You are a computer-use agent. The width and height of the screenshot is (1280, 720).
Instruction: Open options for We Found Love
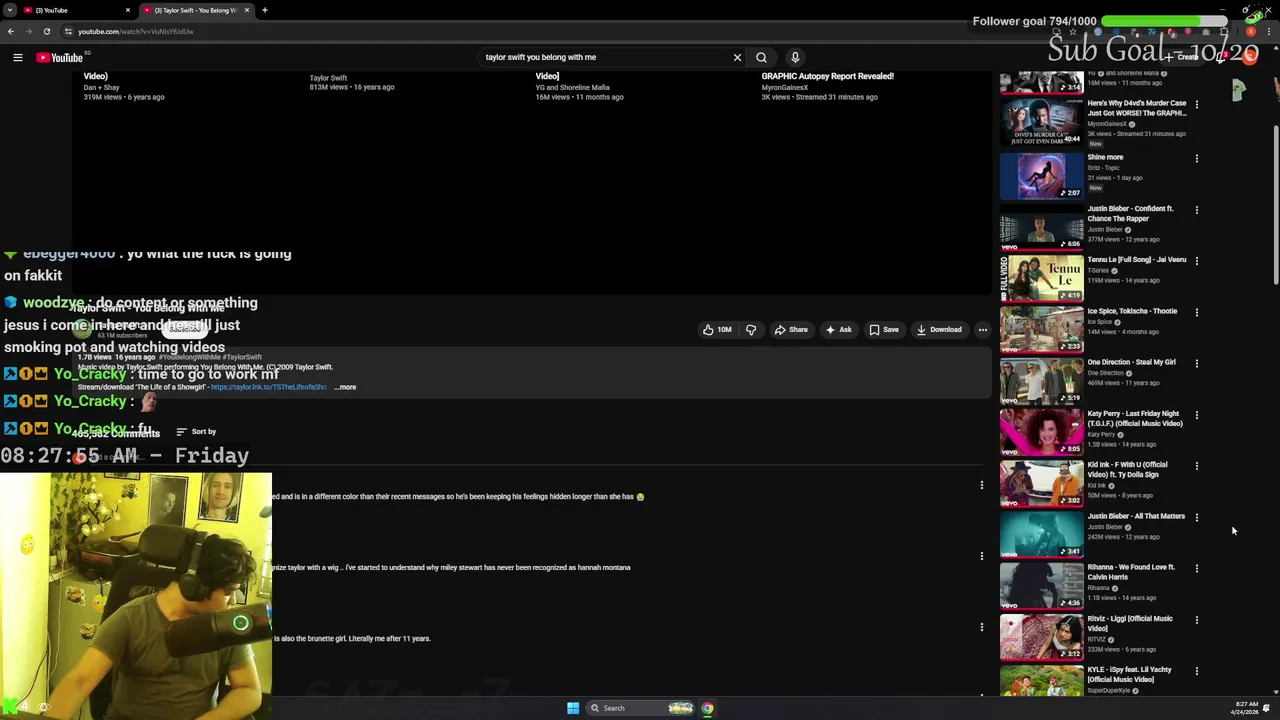(1196, 568)
